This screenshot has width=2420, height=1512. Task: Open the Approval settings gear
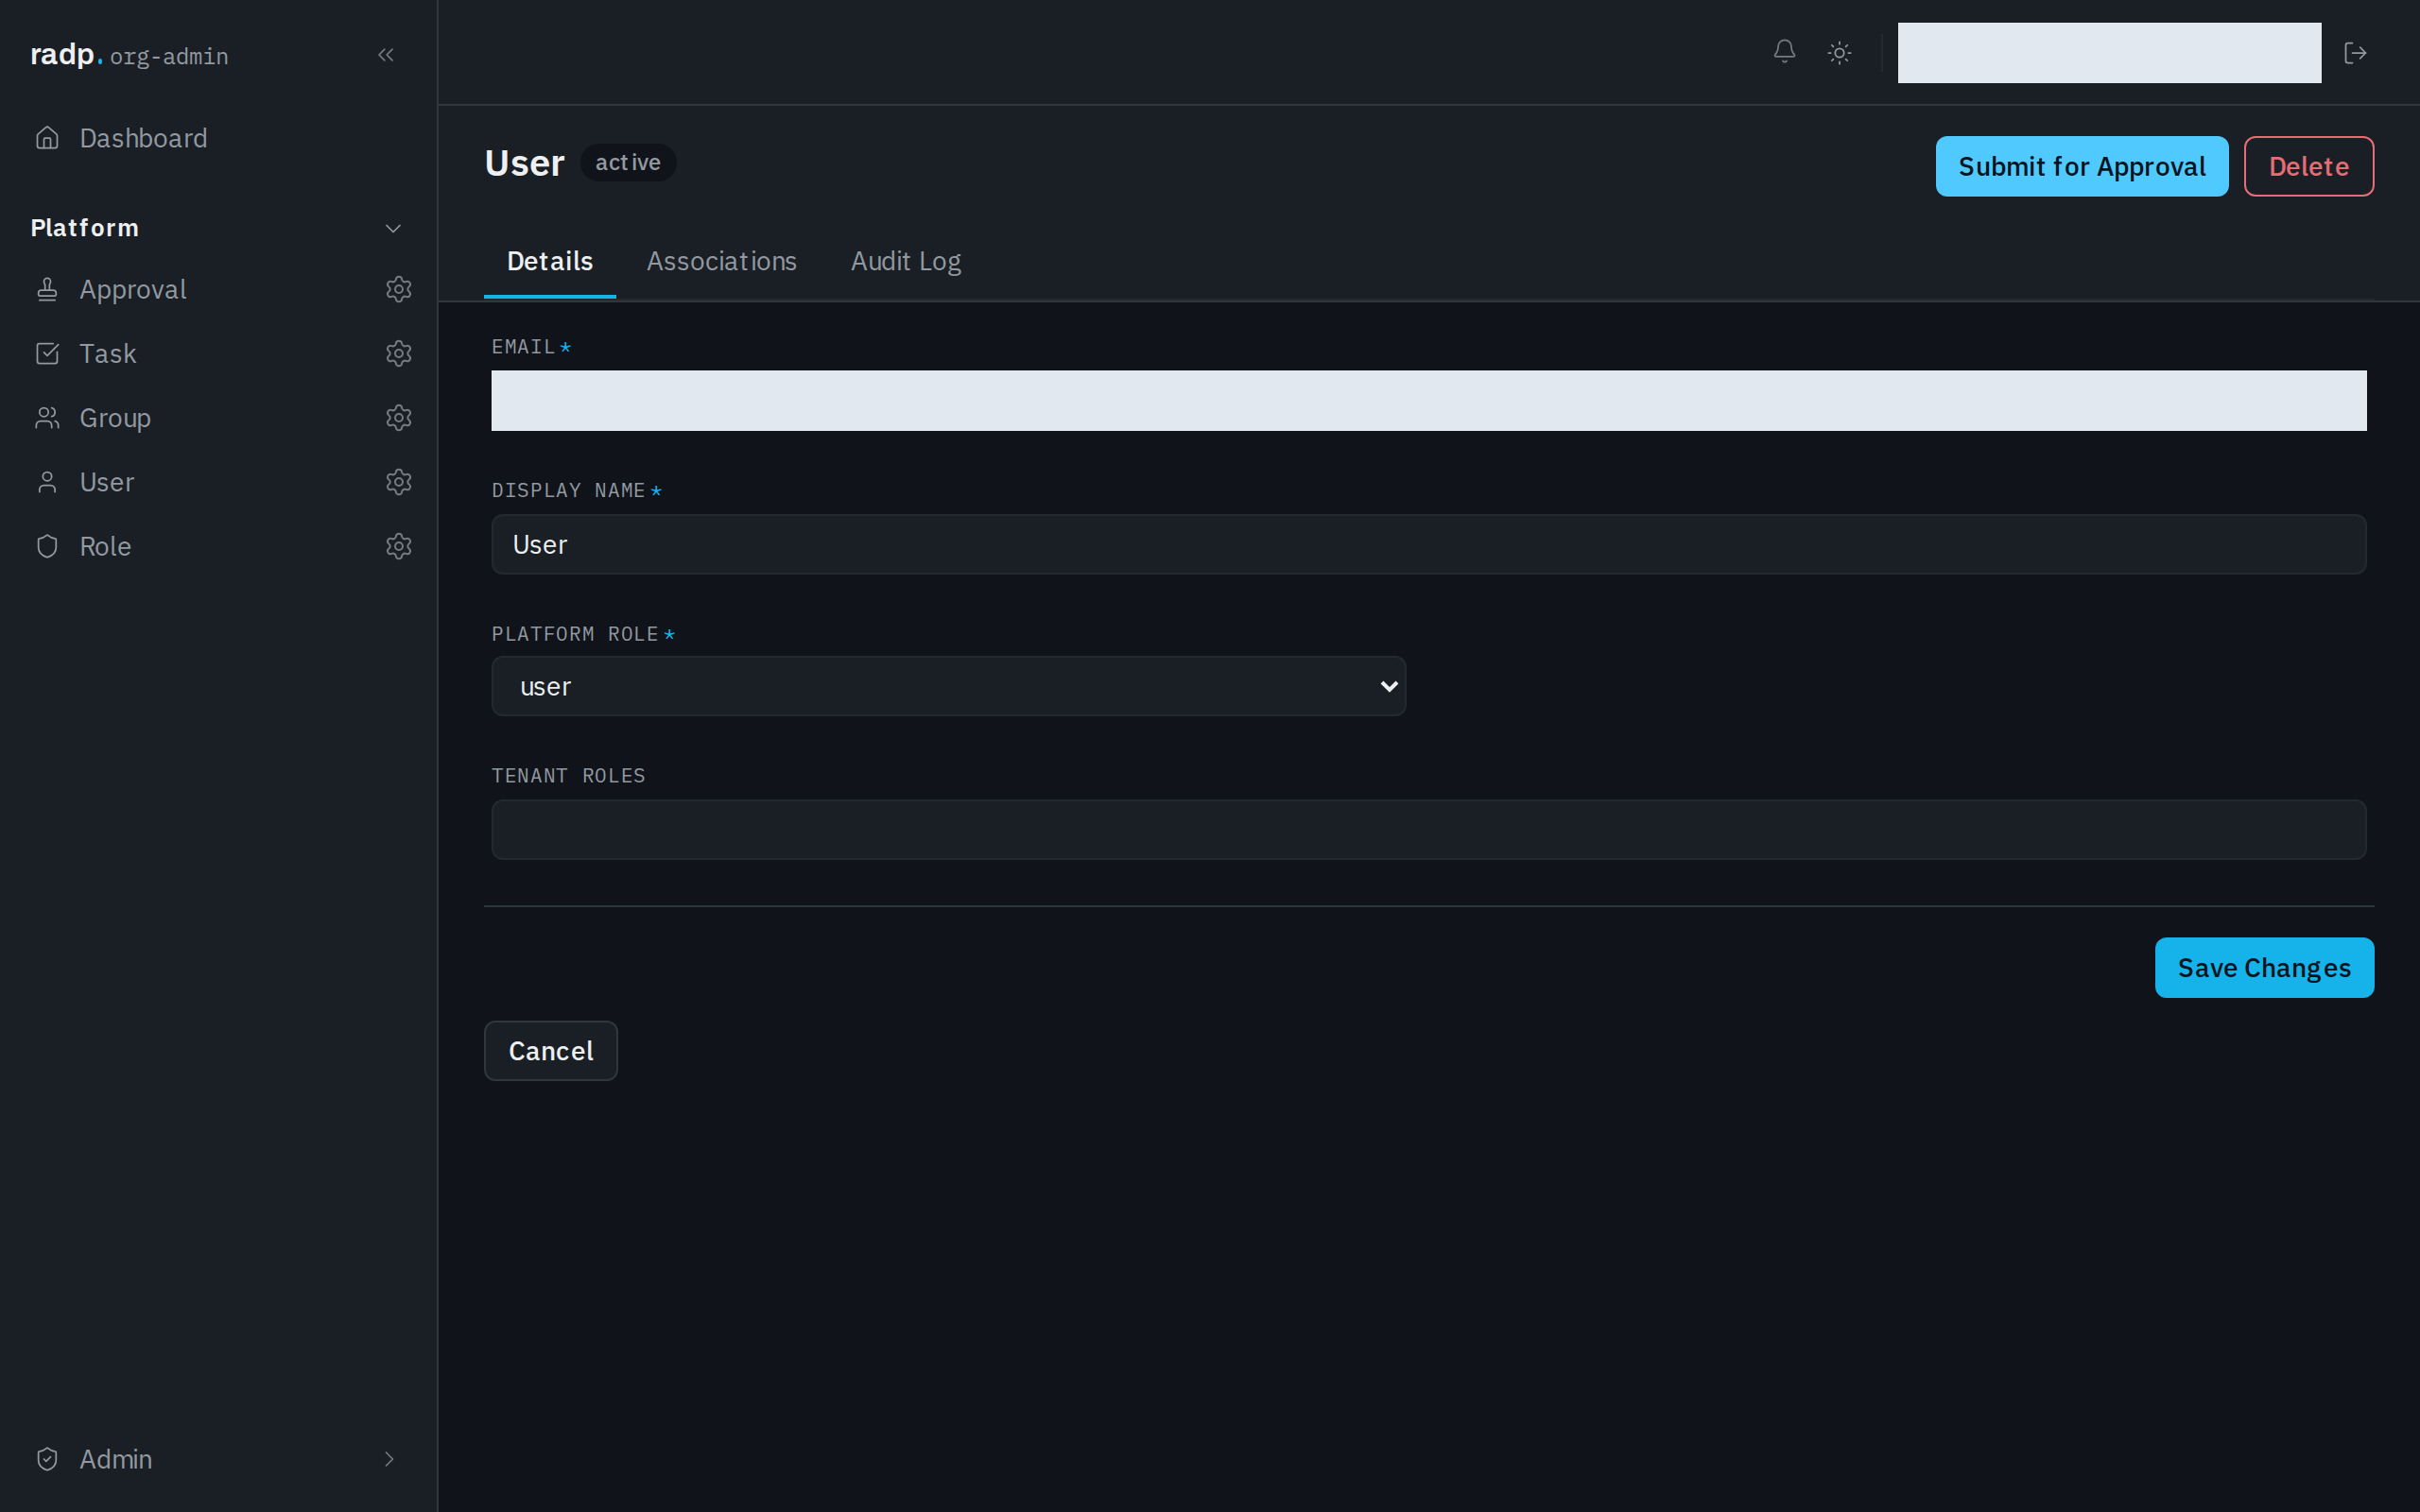click(x=399, y=290)
